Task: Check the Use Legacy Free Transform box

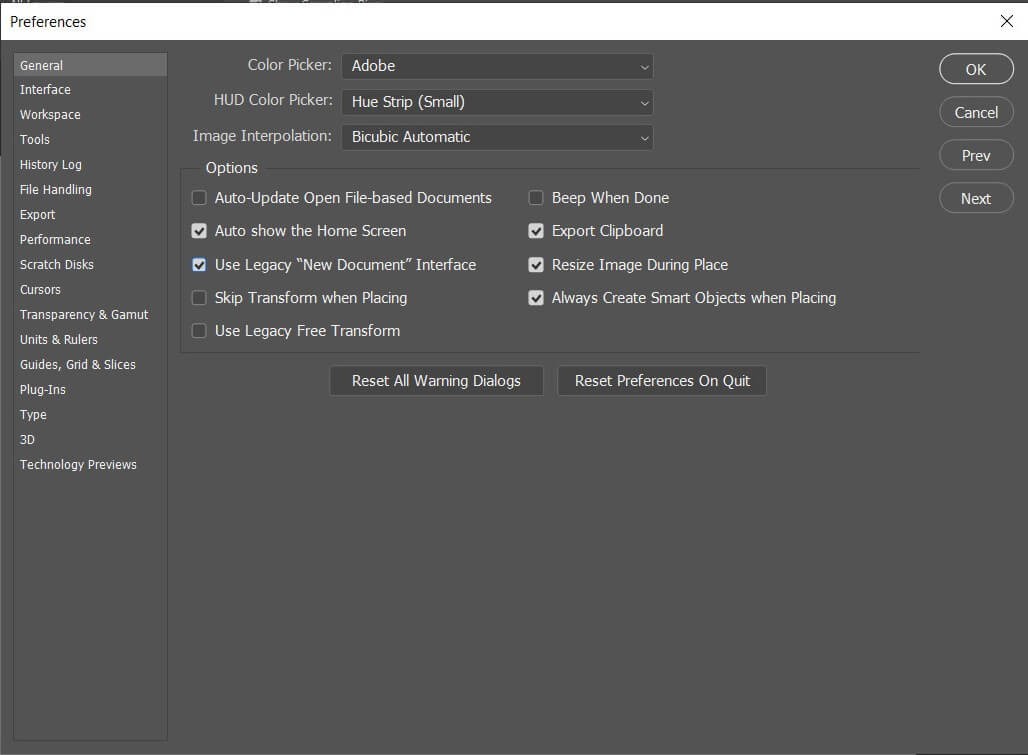Action: (x=199, y=331)
